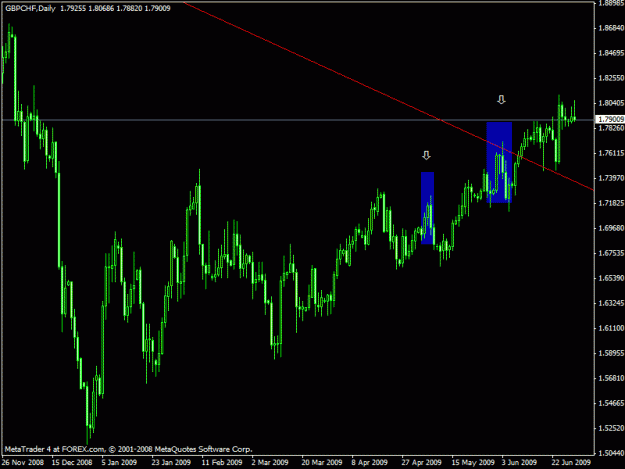625x469 pixels.
Task: Click the 2 Mar 2009 date label
Action: (270, 462)
